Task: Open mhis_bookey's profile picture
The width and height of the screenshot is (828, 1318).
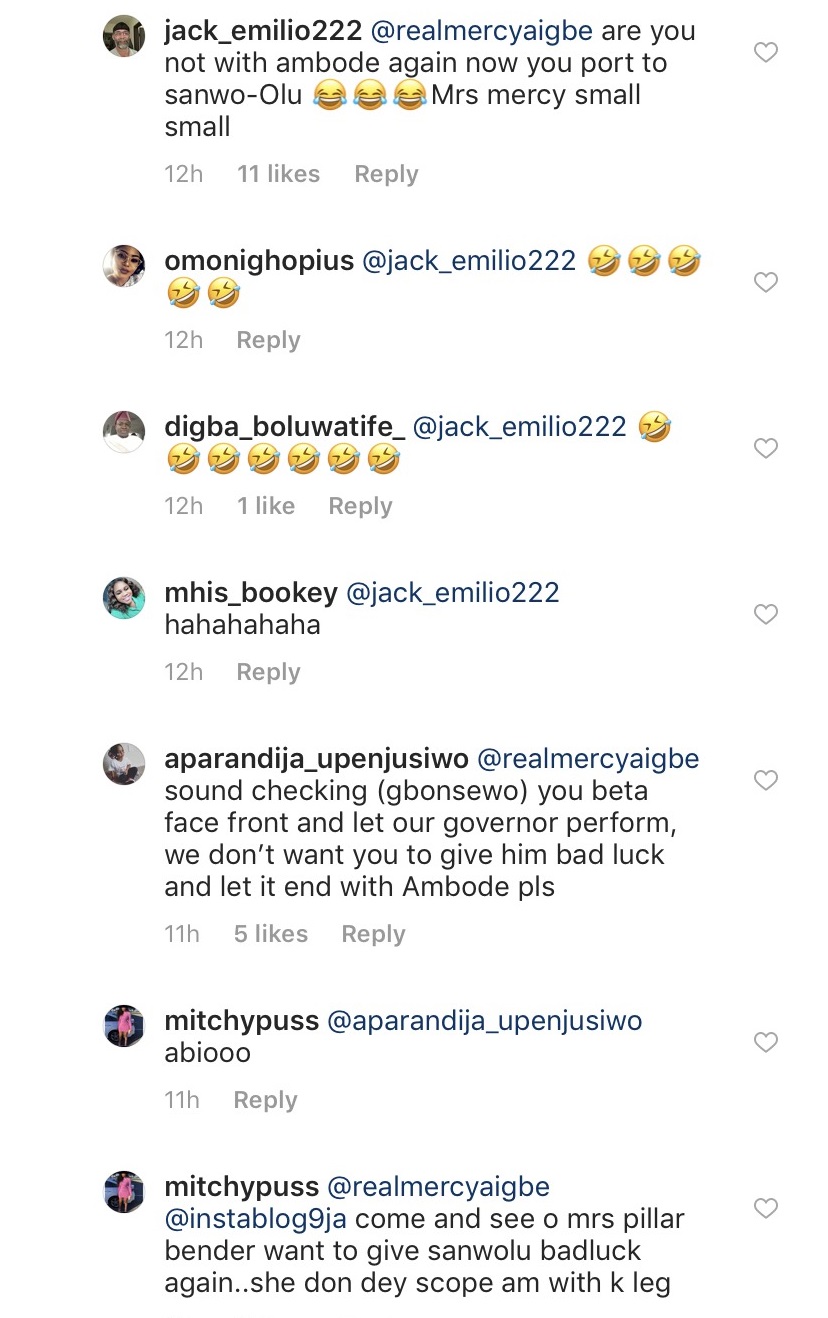Action: (x=125, y=598)
